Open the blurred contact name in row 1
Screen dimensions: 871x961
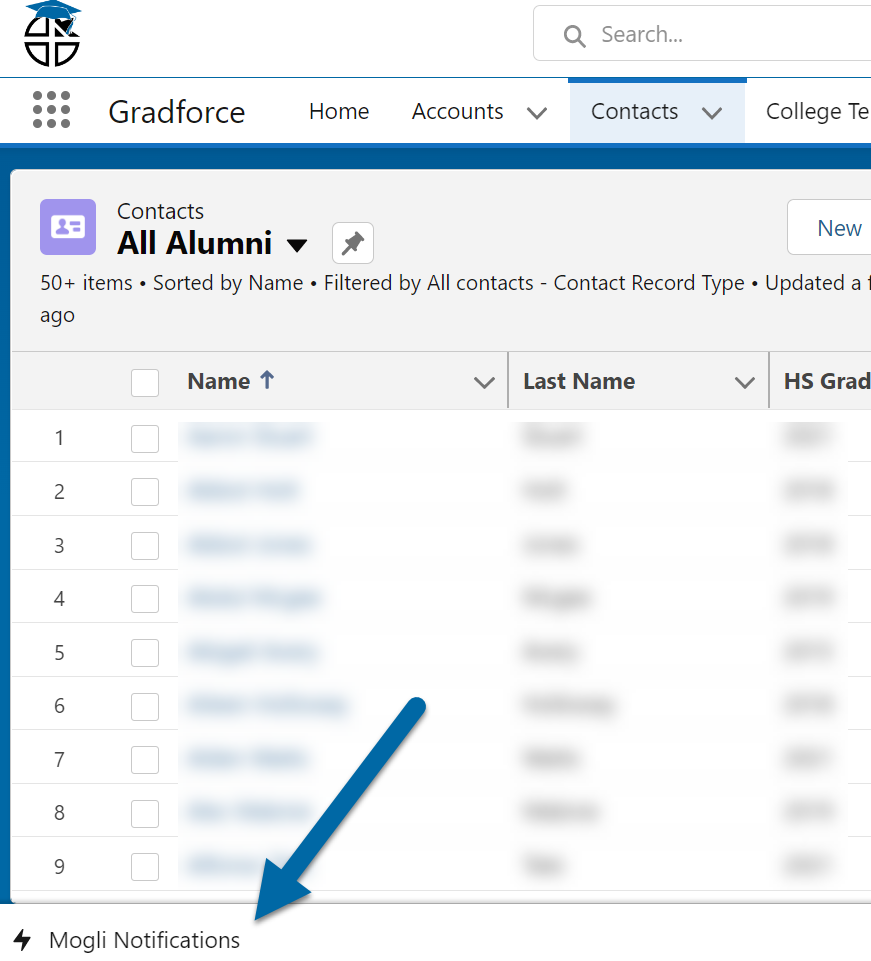250,437
